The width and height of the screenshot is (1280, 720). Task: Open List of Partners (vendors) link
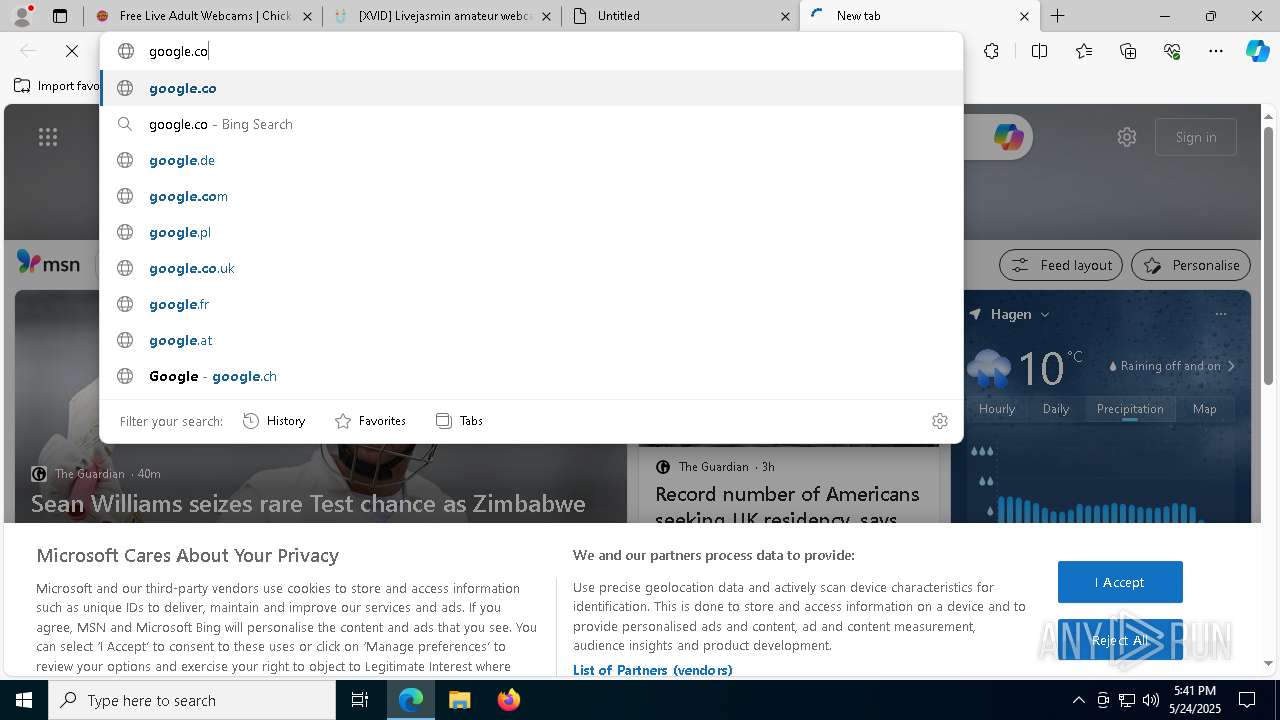coord(652,670)
